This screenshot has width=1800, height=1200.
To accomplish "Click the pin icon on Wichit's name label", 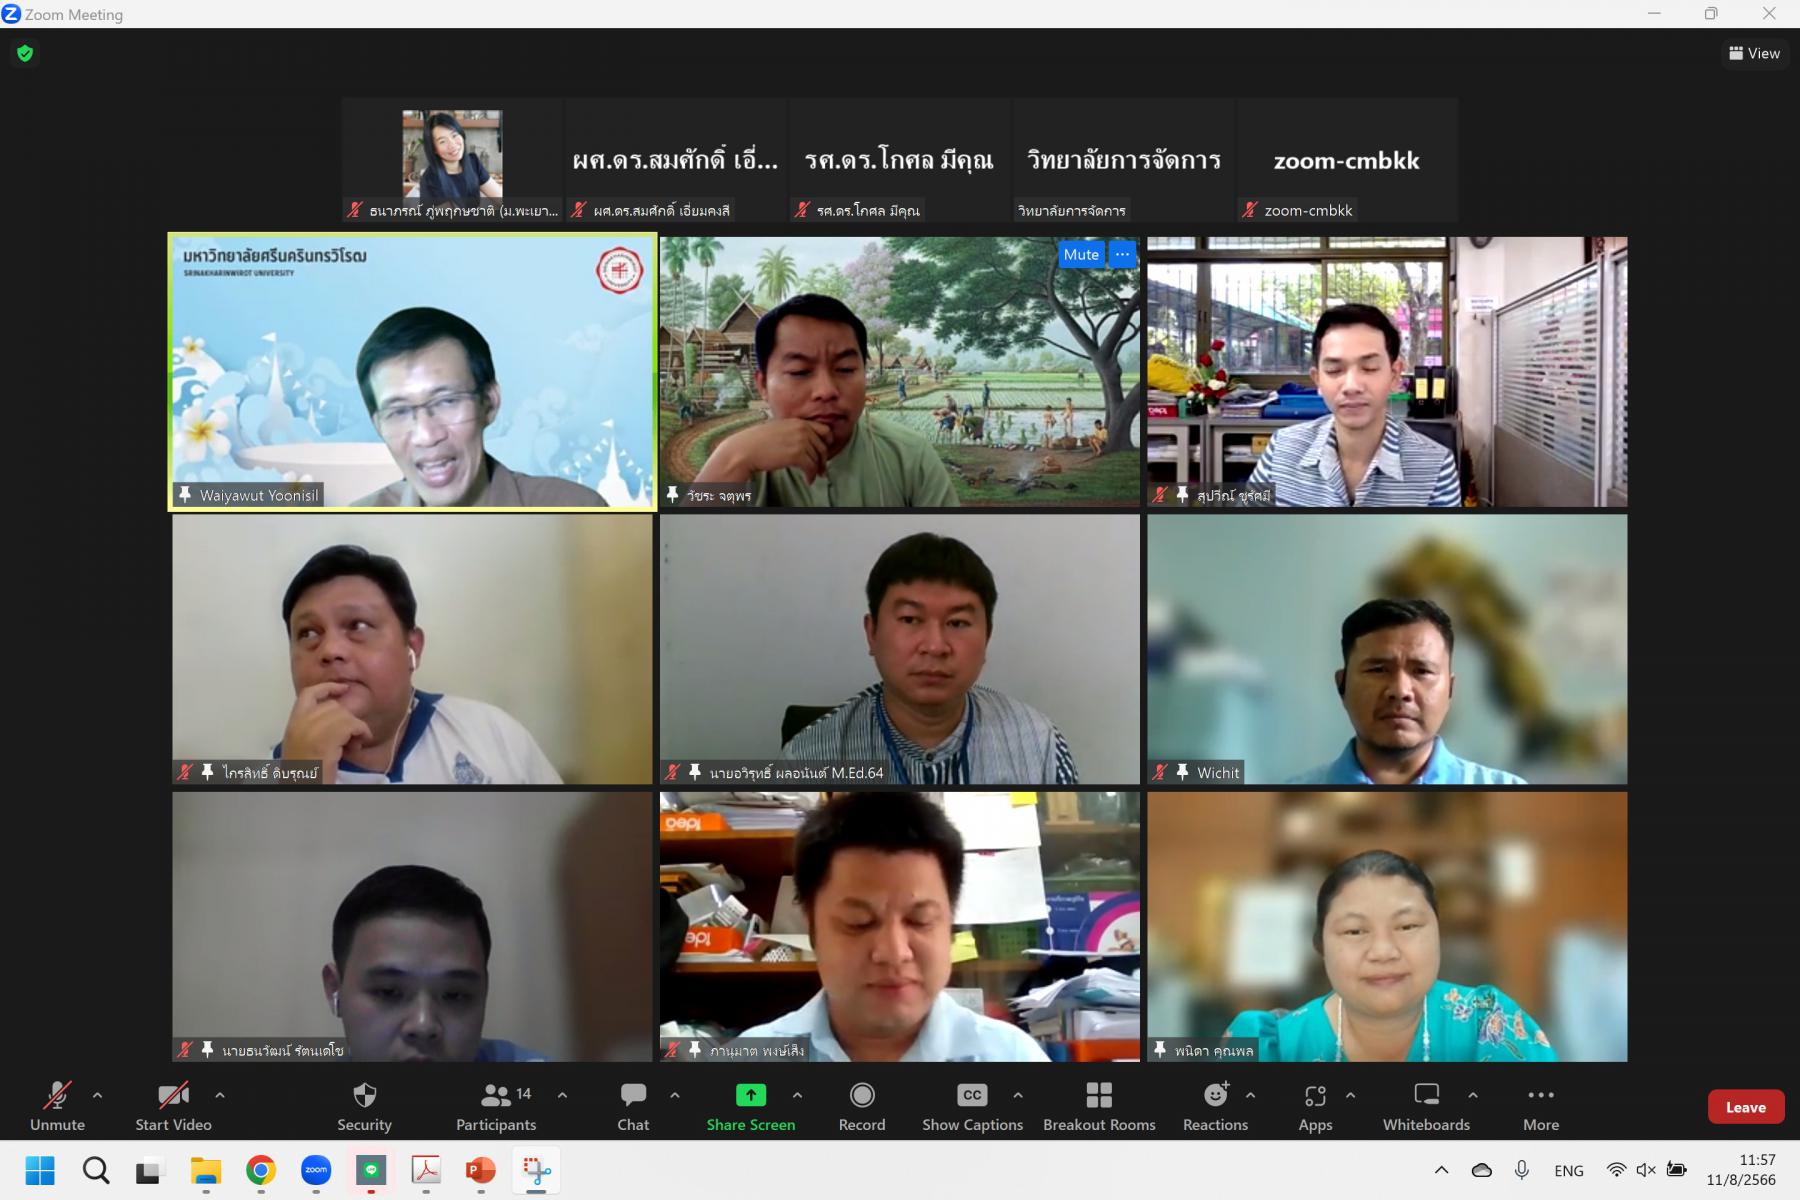I will click(1183, 772).
